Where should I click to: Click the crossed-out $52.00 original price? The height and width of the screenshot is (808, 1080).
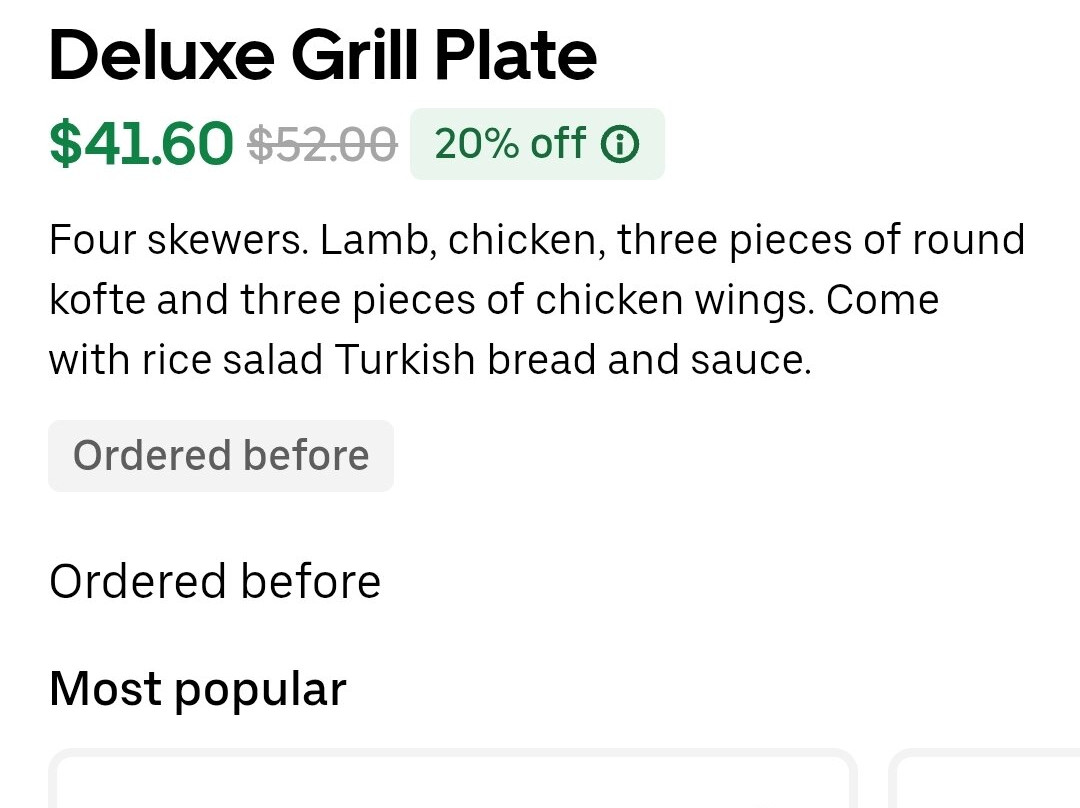[322, 145]
